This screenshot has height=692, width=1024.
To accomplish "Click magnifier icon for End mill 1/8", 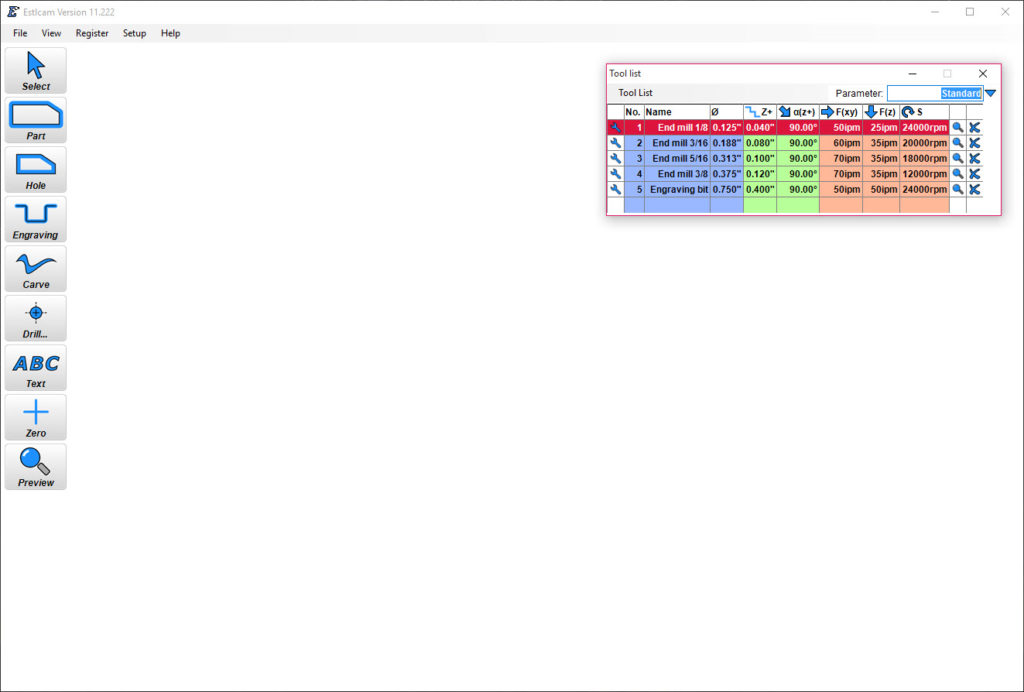I will click(957, 127).
